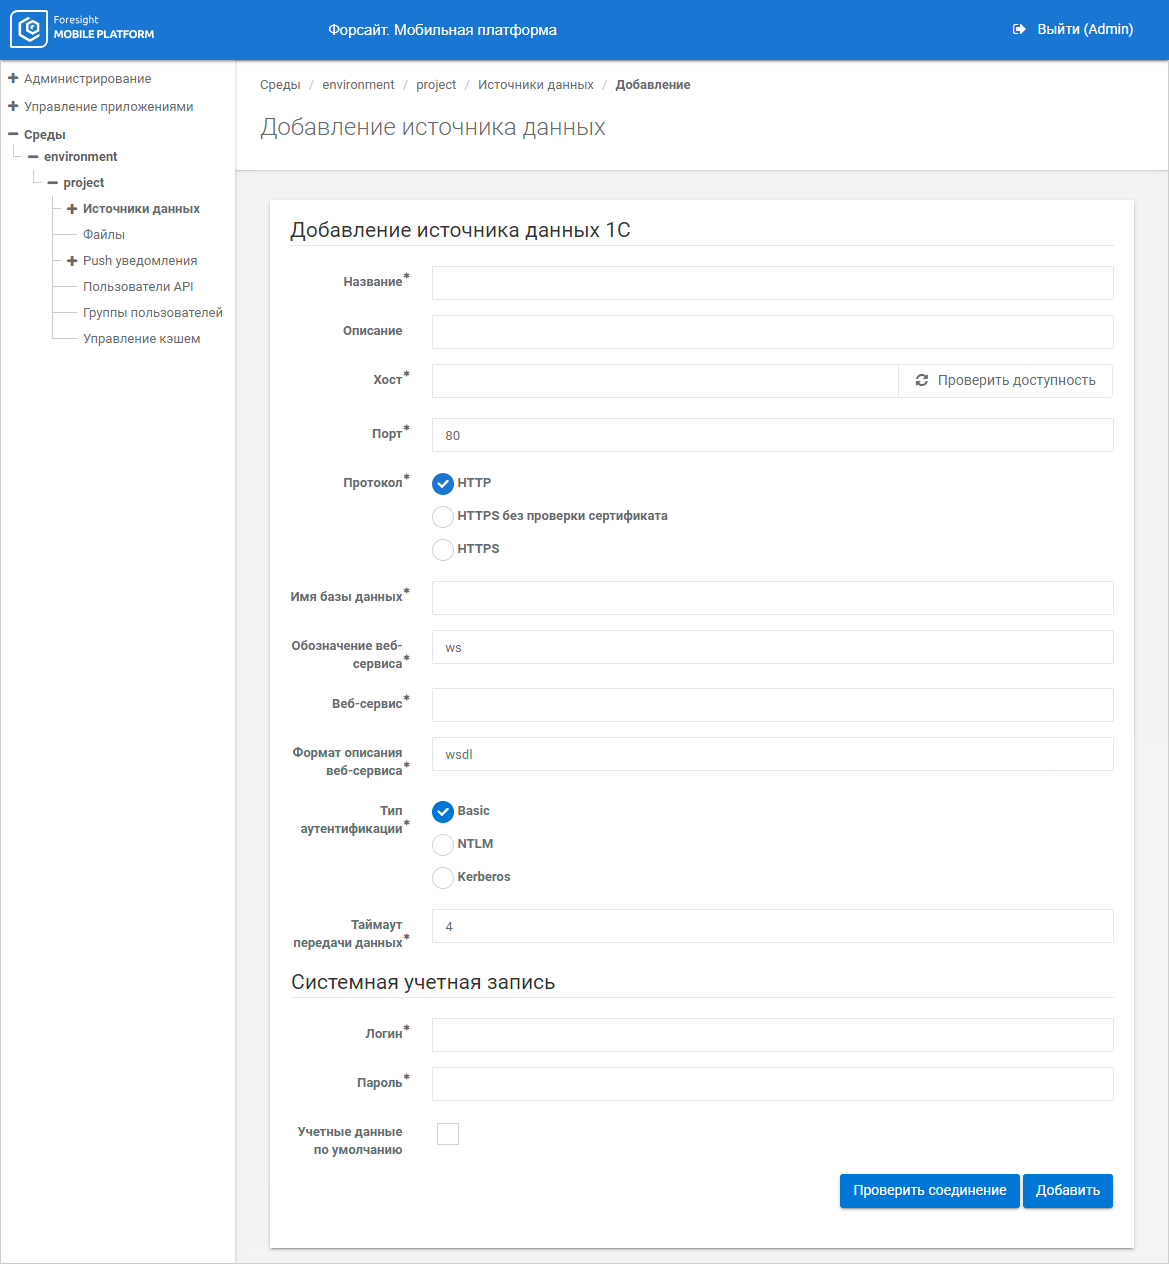Go to environment breadcrumb
The width and height of the screenshot is (1169, 1264).
click(358, 85)
